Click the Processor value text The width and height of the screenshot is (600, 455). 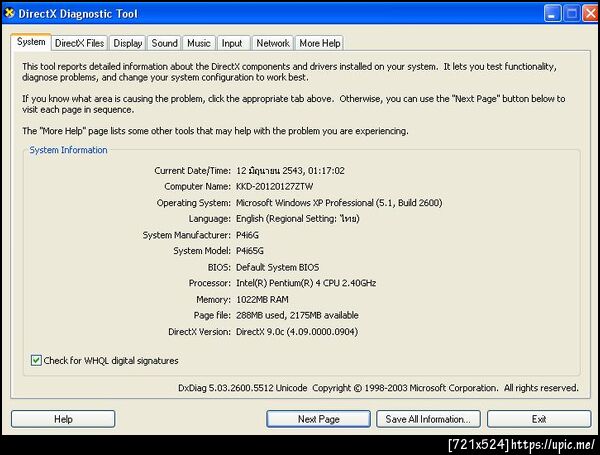tap(306, 283)
